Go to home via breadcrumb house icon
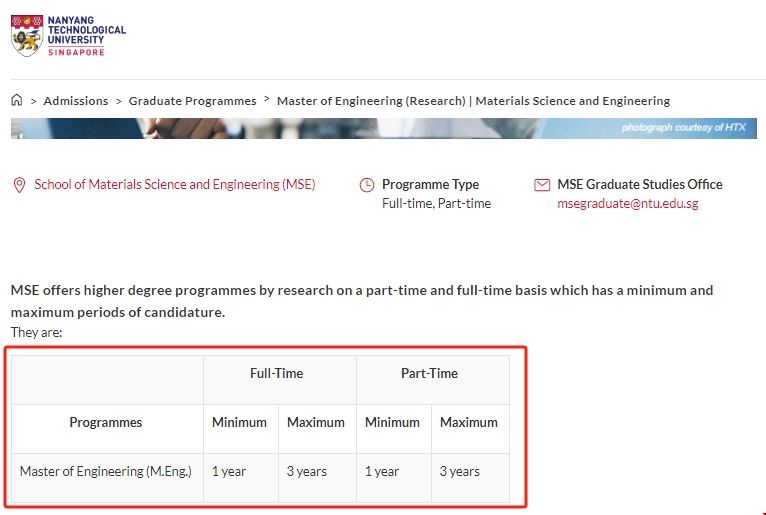 coord(17,100)
